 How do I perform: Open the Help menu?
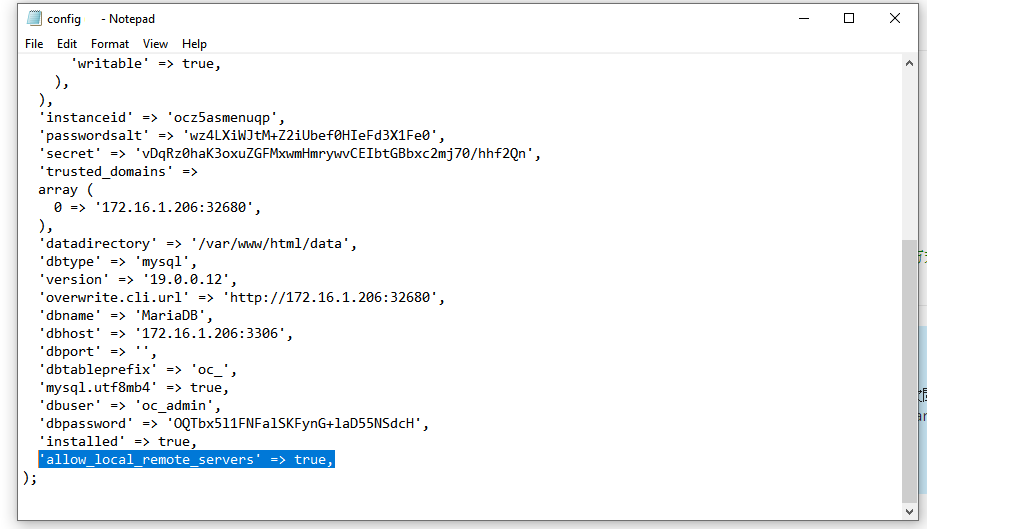(x=194, y=44)
